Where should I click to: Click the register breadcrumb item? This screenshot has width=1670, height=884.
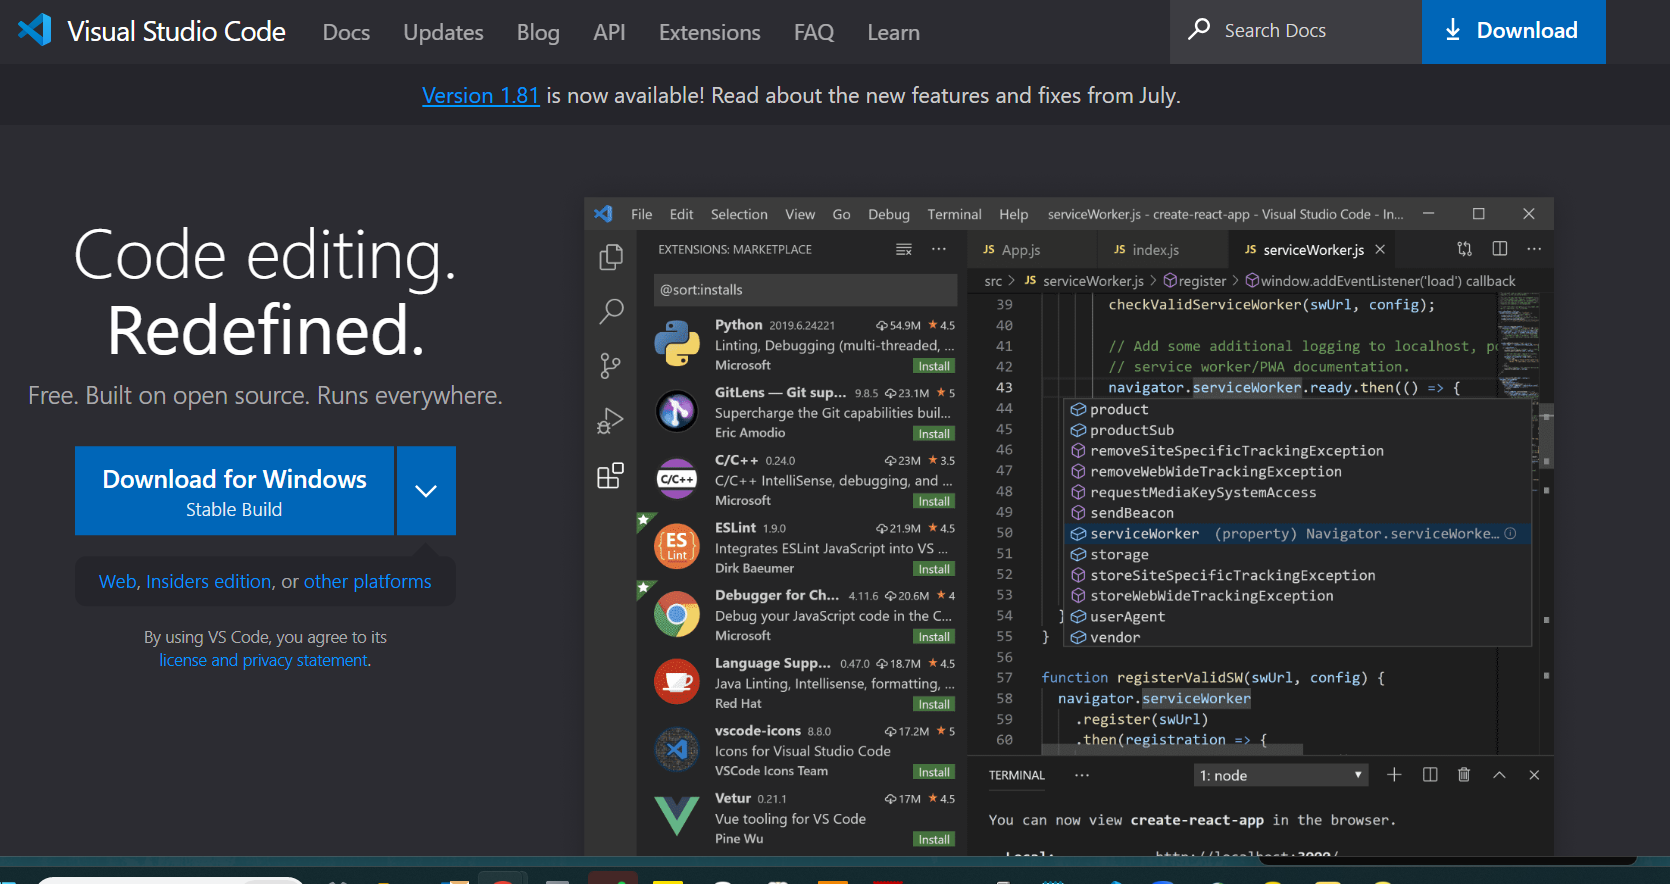1196,281
